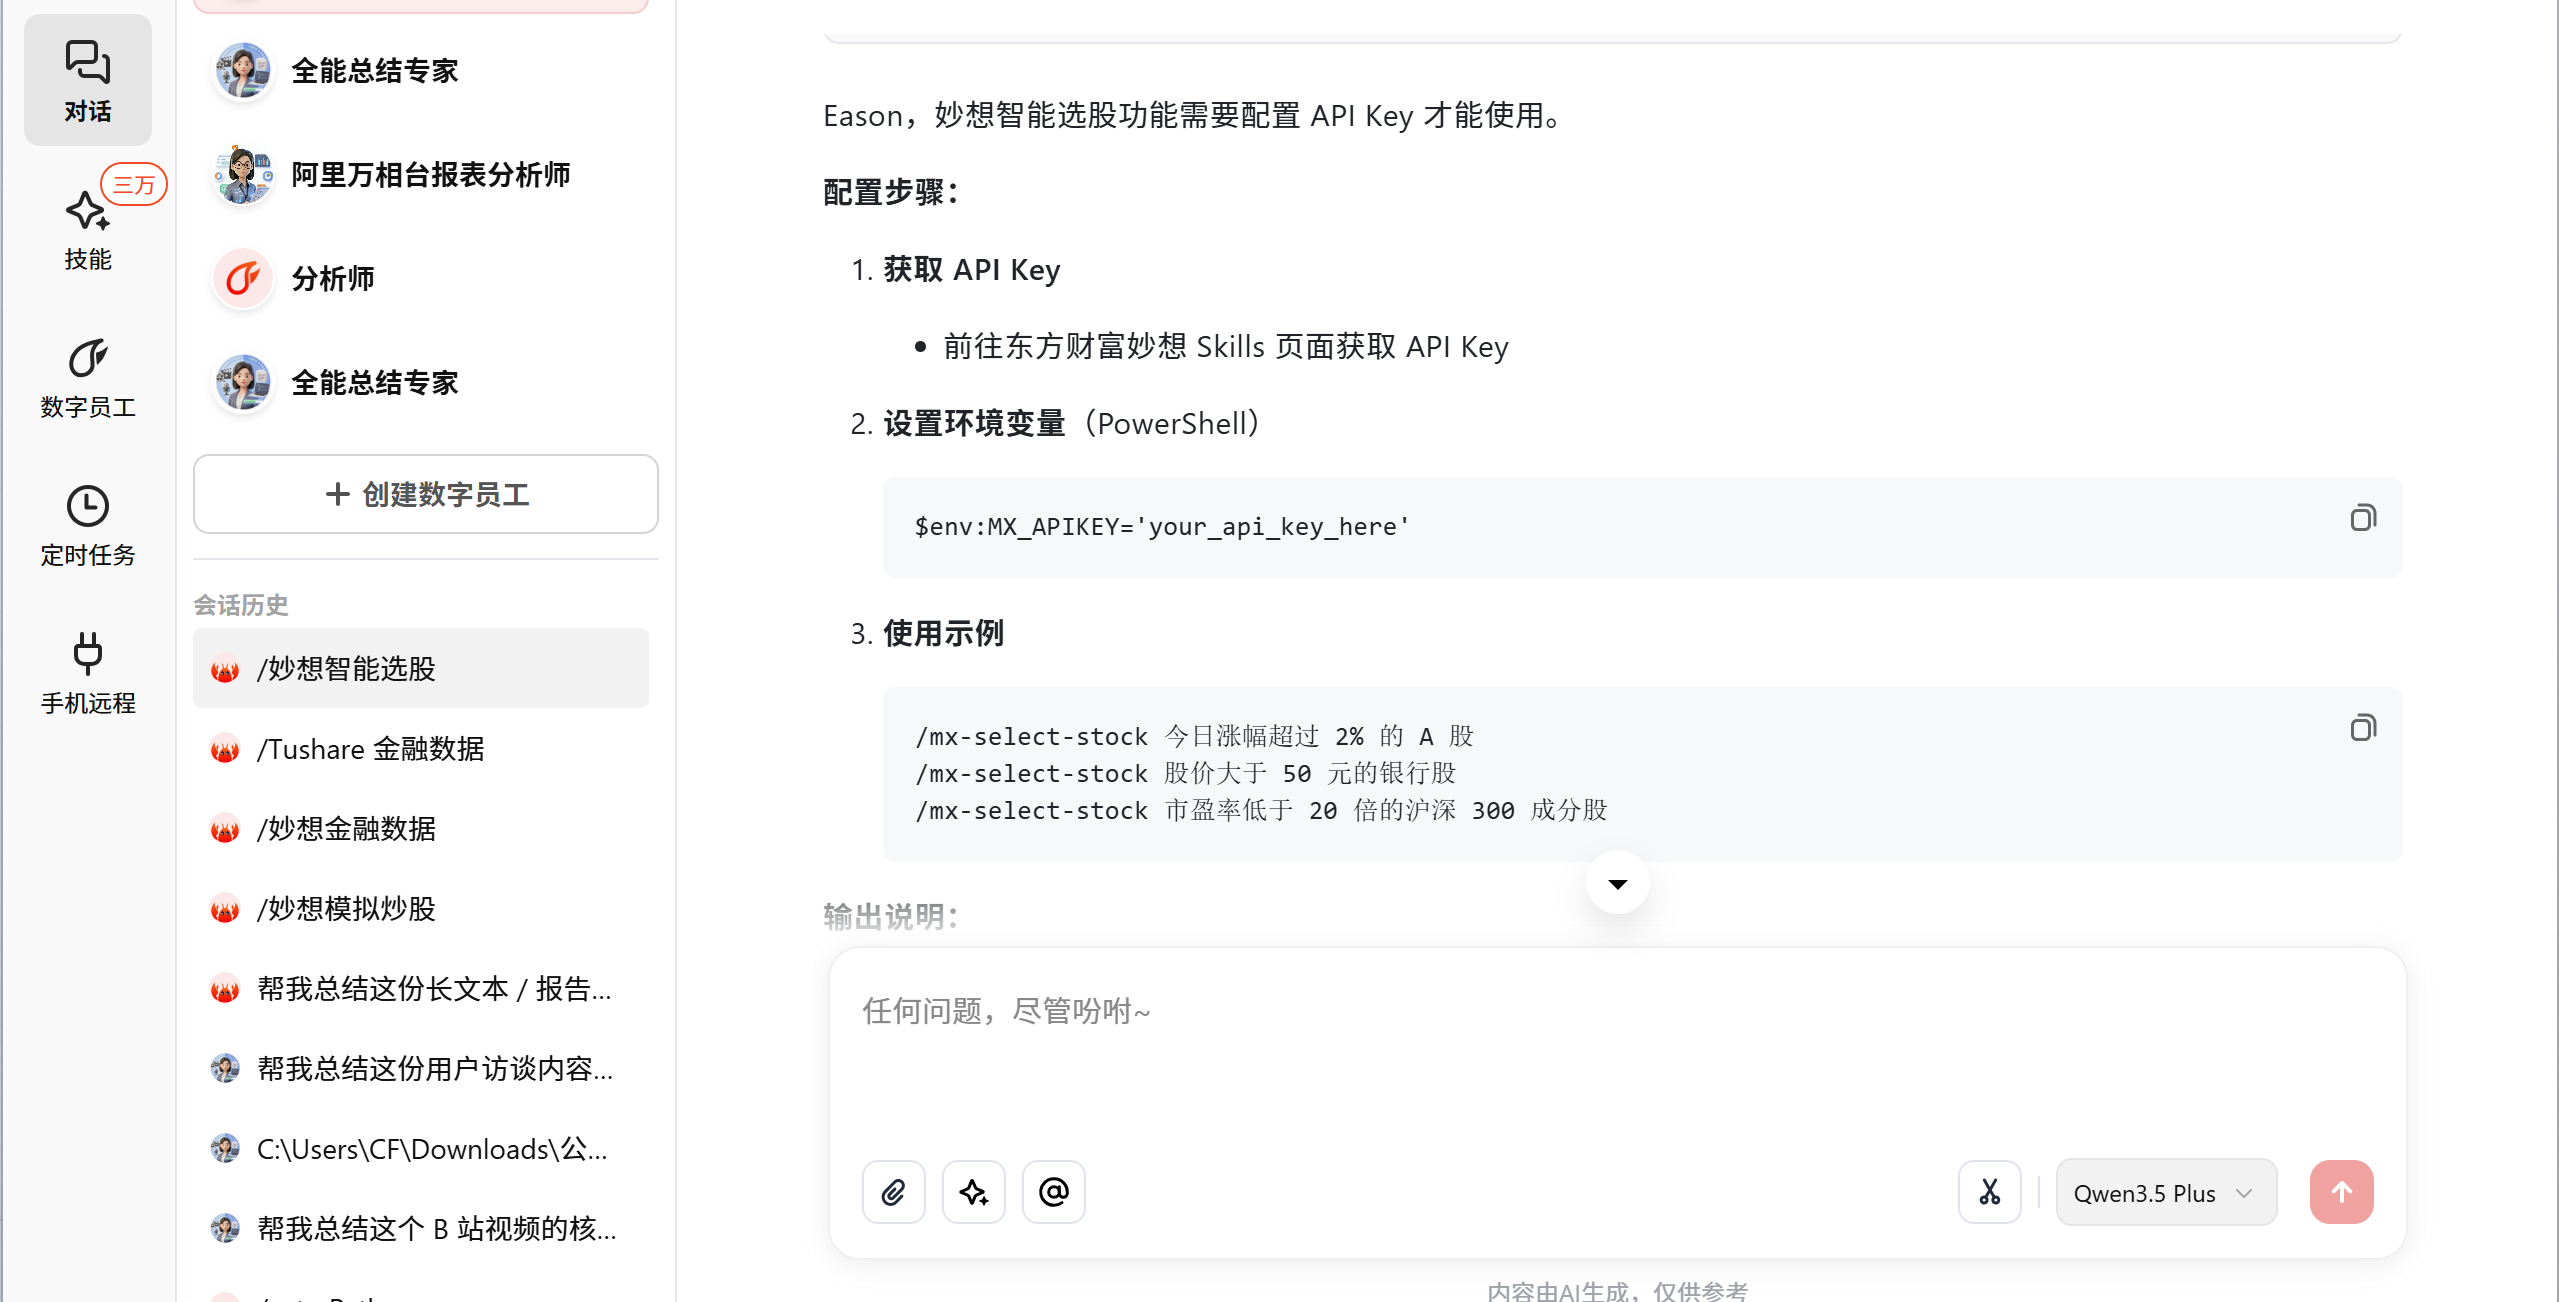
Task: Click the 今日涨幅超过 2% 的 A 股 line
Action: click(x=1195, y=736)
